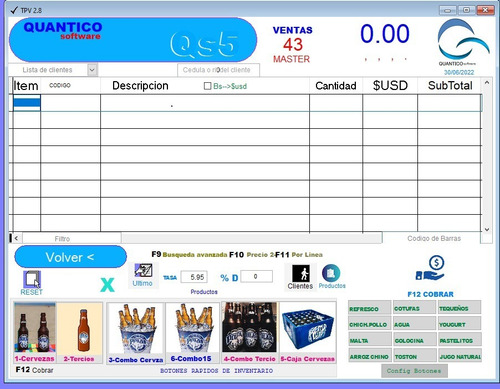
Task: Click the Config Botones button
Action: coord(414,371)
